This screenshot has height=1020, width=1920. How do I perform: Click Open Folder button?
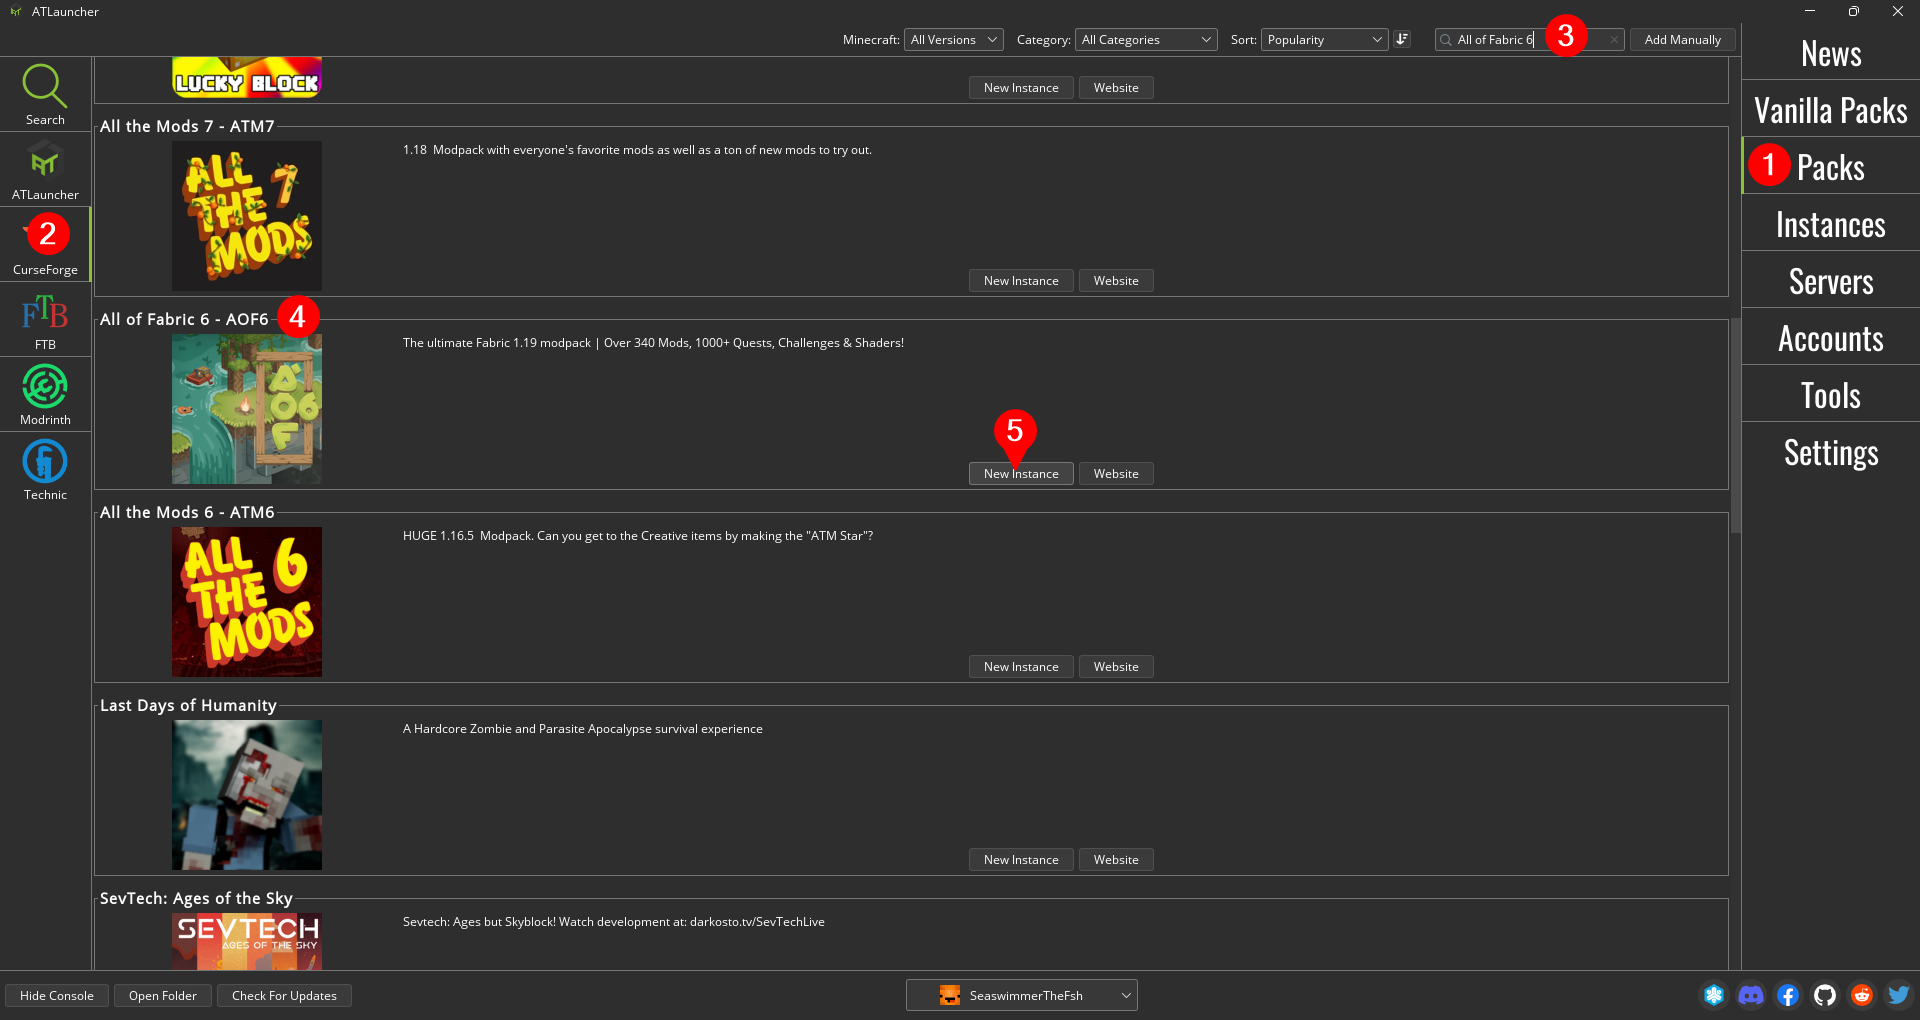pos(163,995)
